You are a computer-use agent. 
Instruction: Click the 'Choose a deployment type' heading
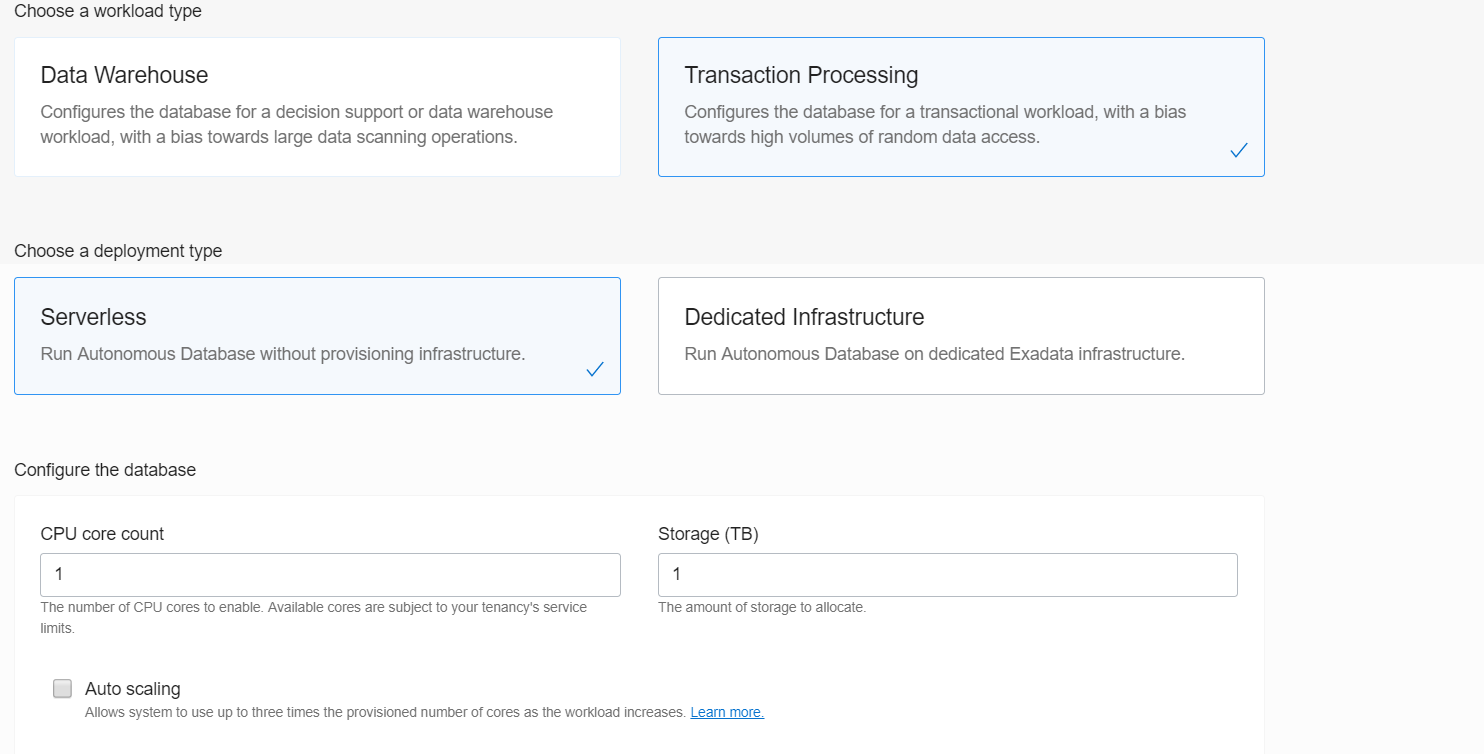coord(118,251)
